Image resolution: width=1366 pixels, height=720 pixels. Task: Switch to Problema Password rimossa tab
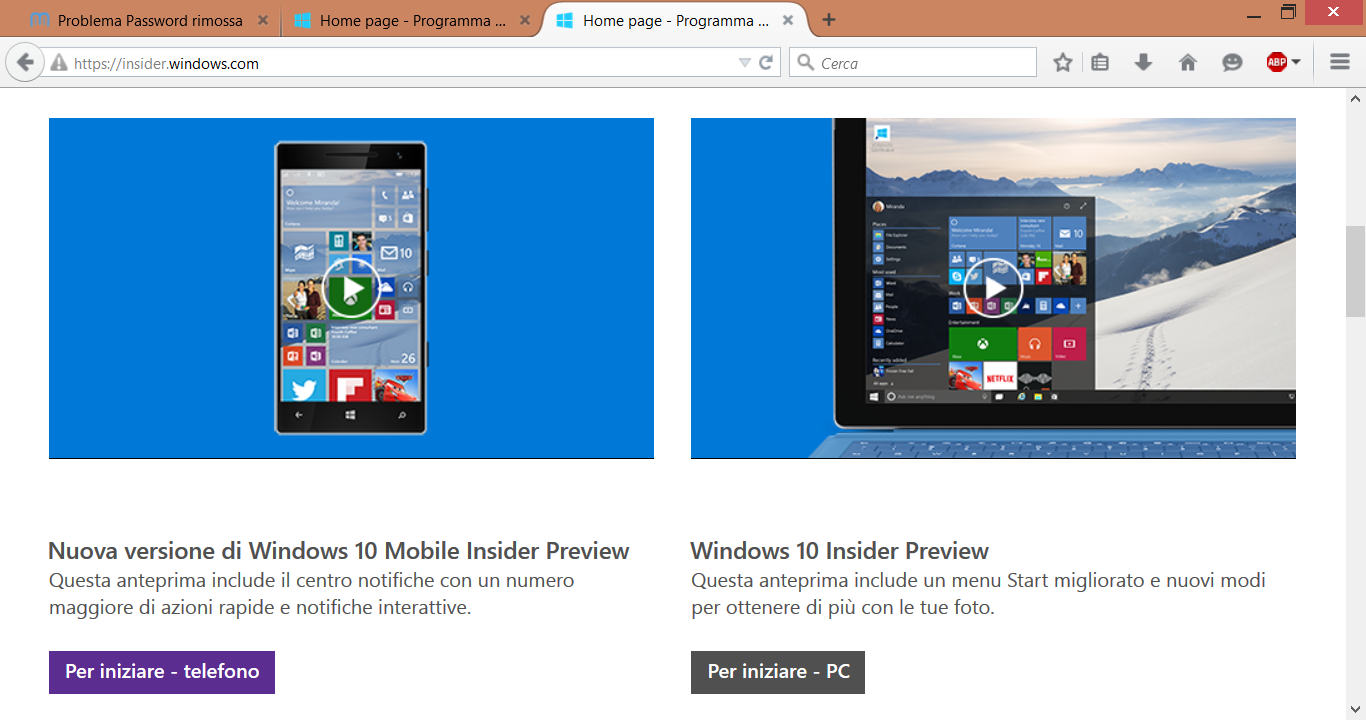point(151,20)
